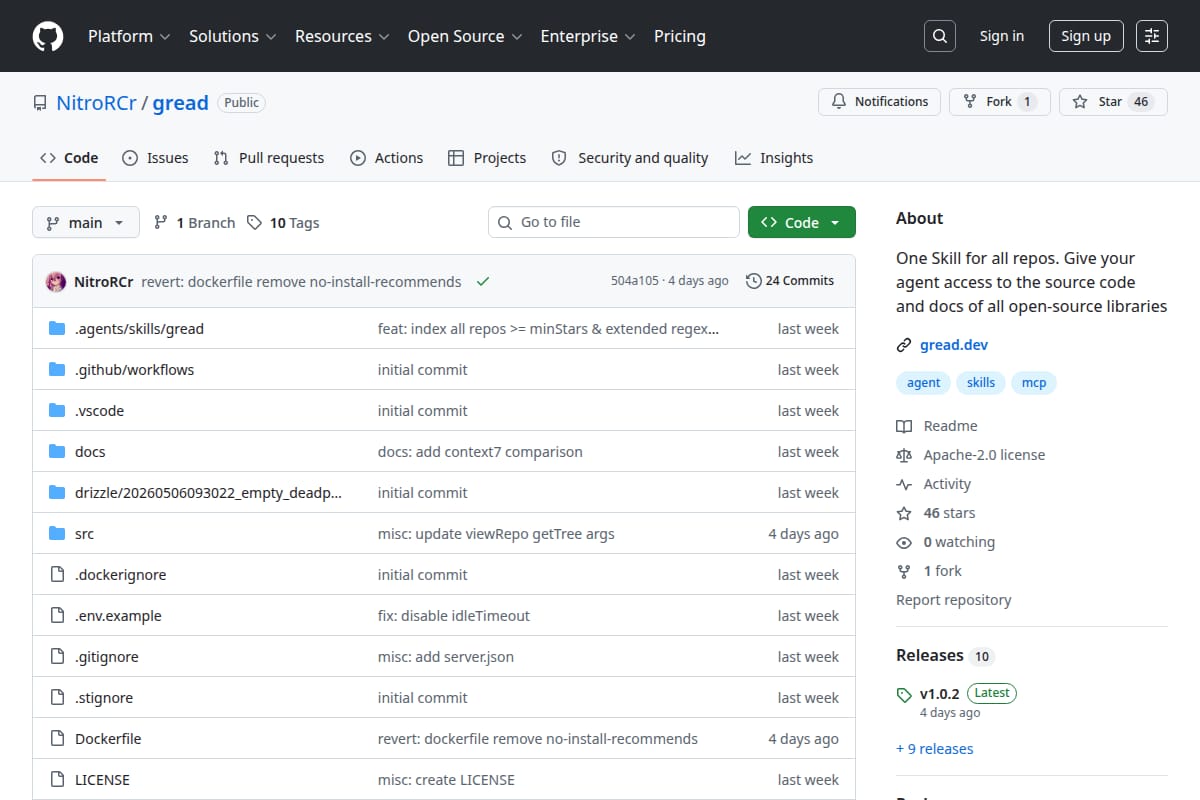Select the mcp topic tag
This screenshot has height=800, width=1200.
[x=1034, y=383]
